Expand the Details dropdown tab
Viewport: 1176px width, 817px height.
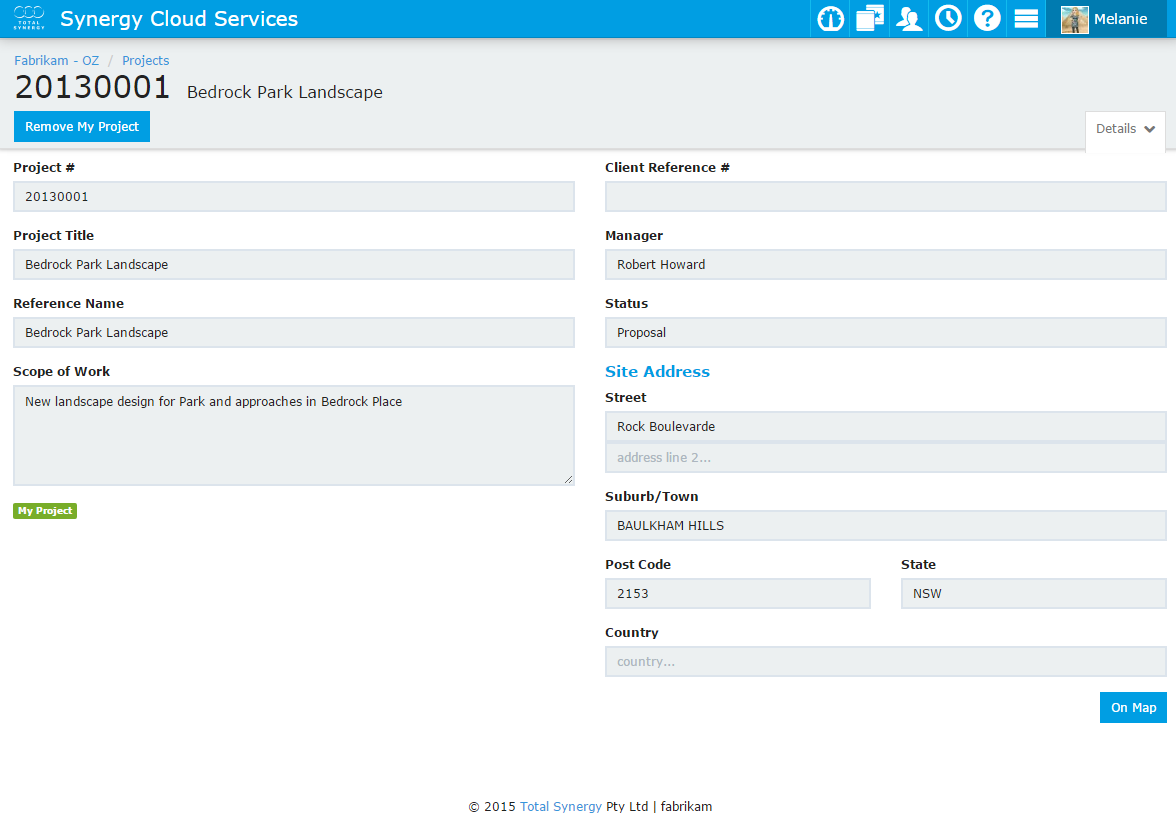click(x=1125, y=129)
